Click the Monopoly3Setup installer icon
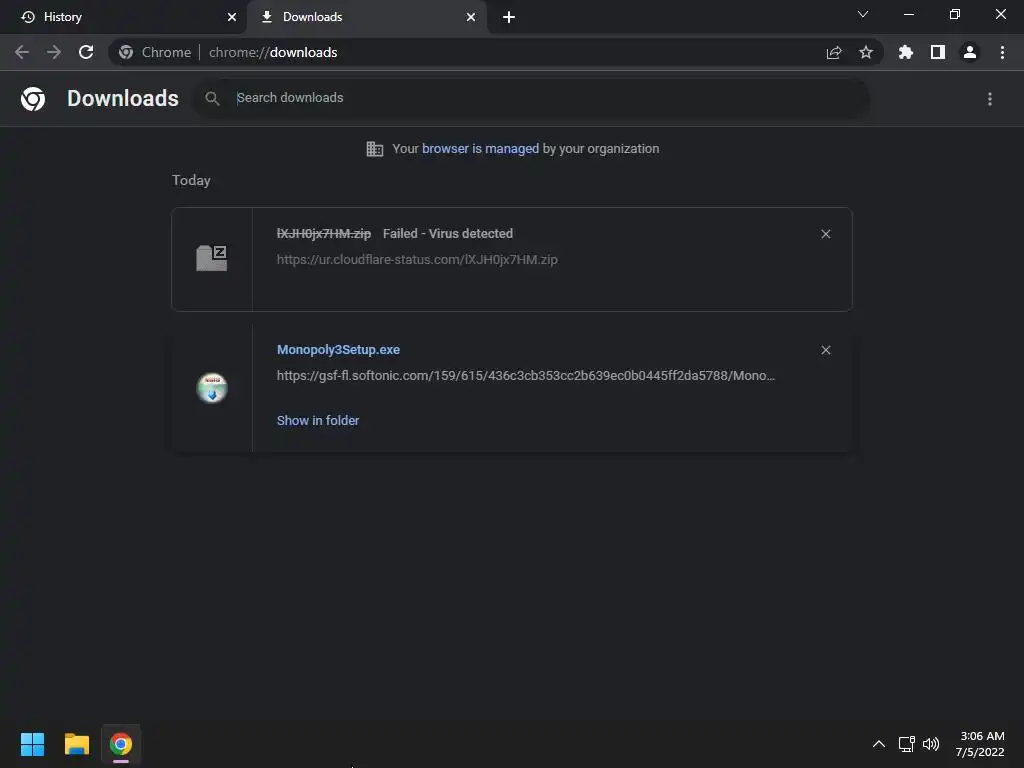The height and width of the screenshot is (768, 1024). coord(212,388)
